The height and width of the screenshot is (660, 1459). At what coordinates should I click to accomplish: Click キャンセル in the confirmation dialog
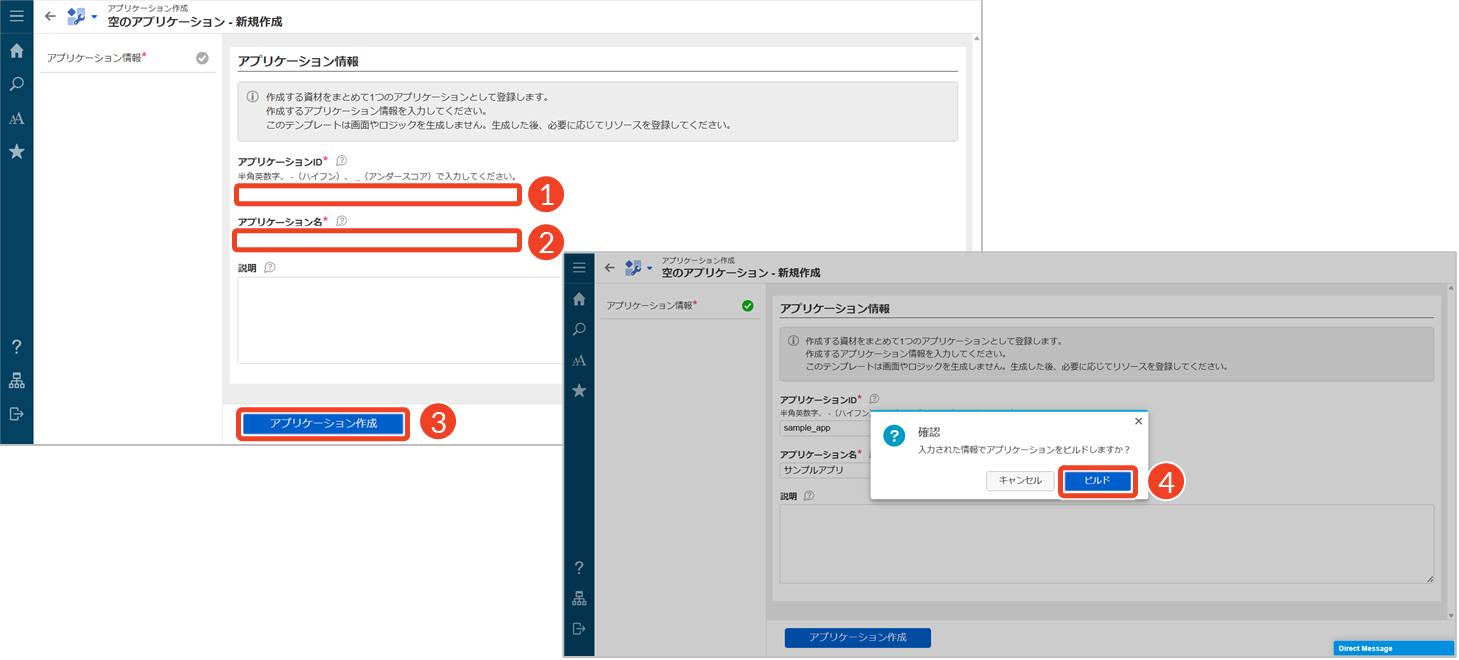click(x=1020, y=481)
